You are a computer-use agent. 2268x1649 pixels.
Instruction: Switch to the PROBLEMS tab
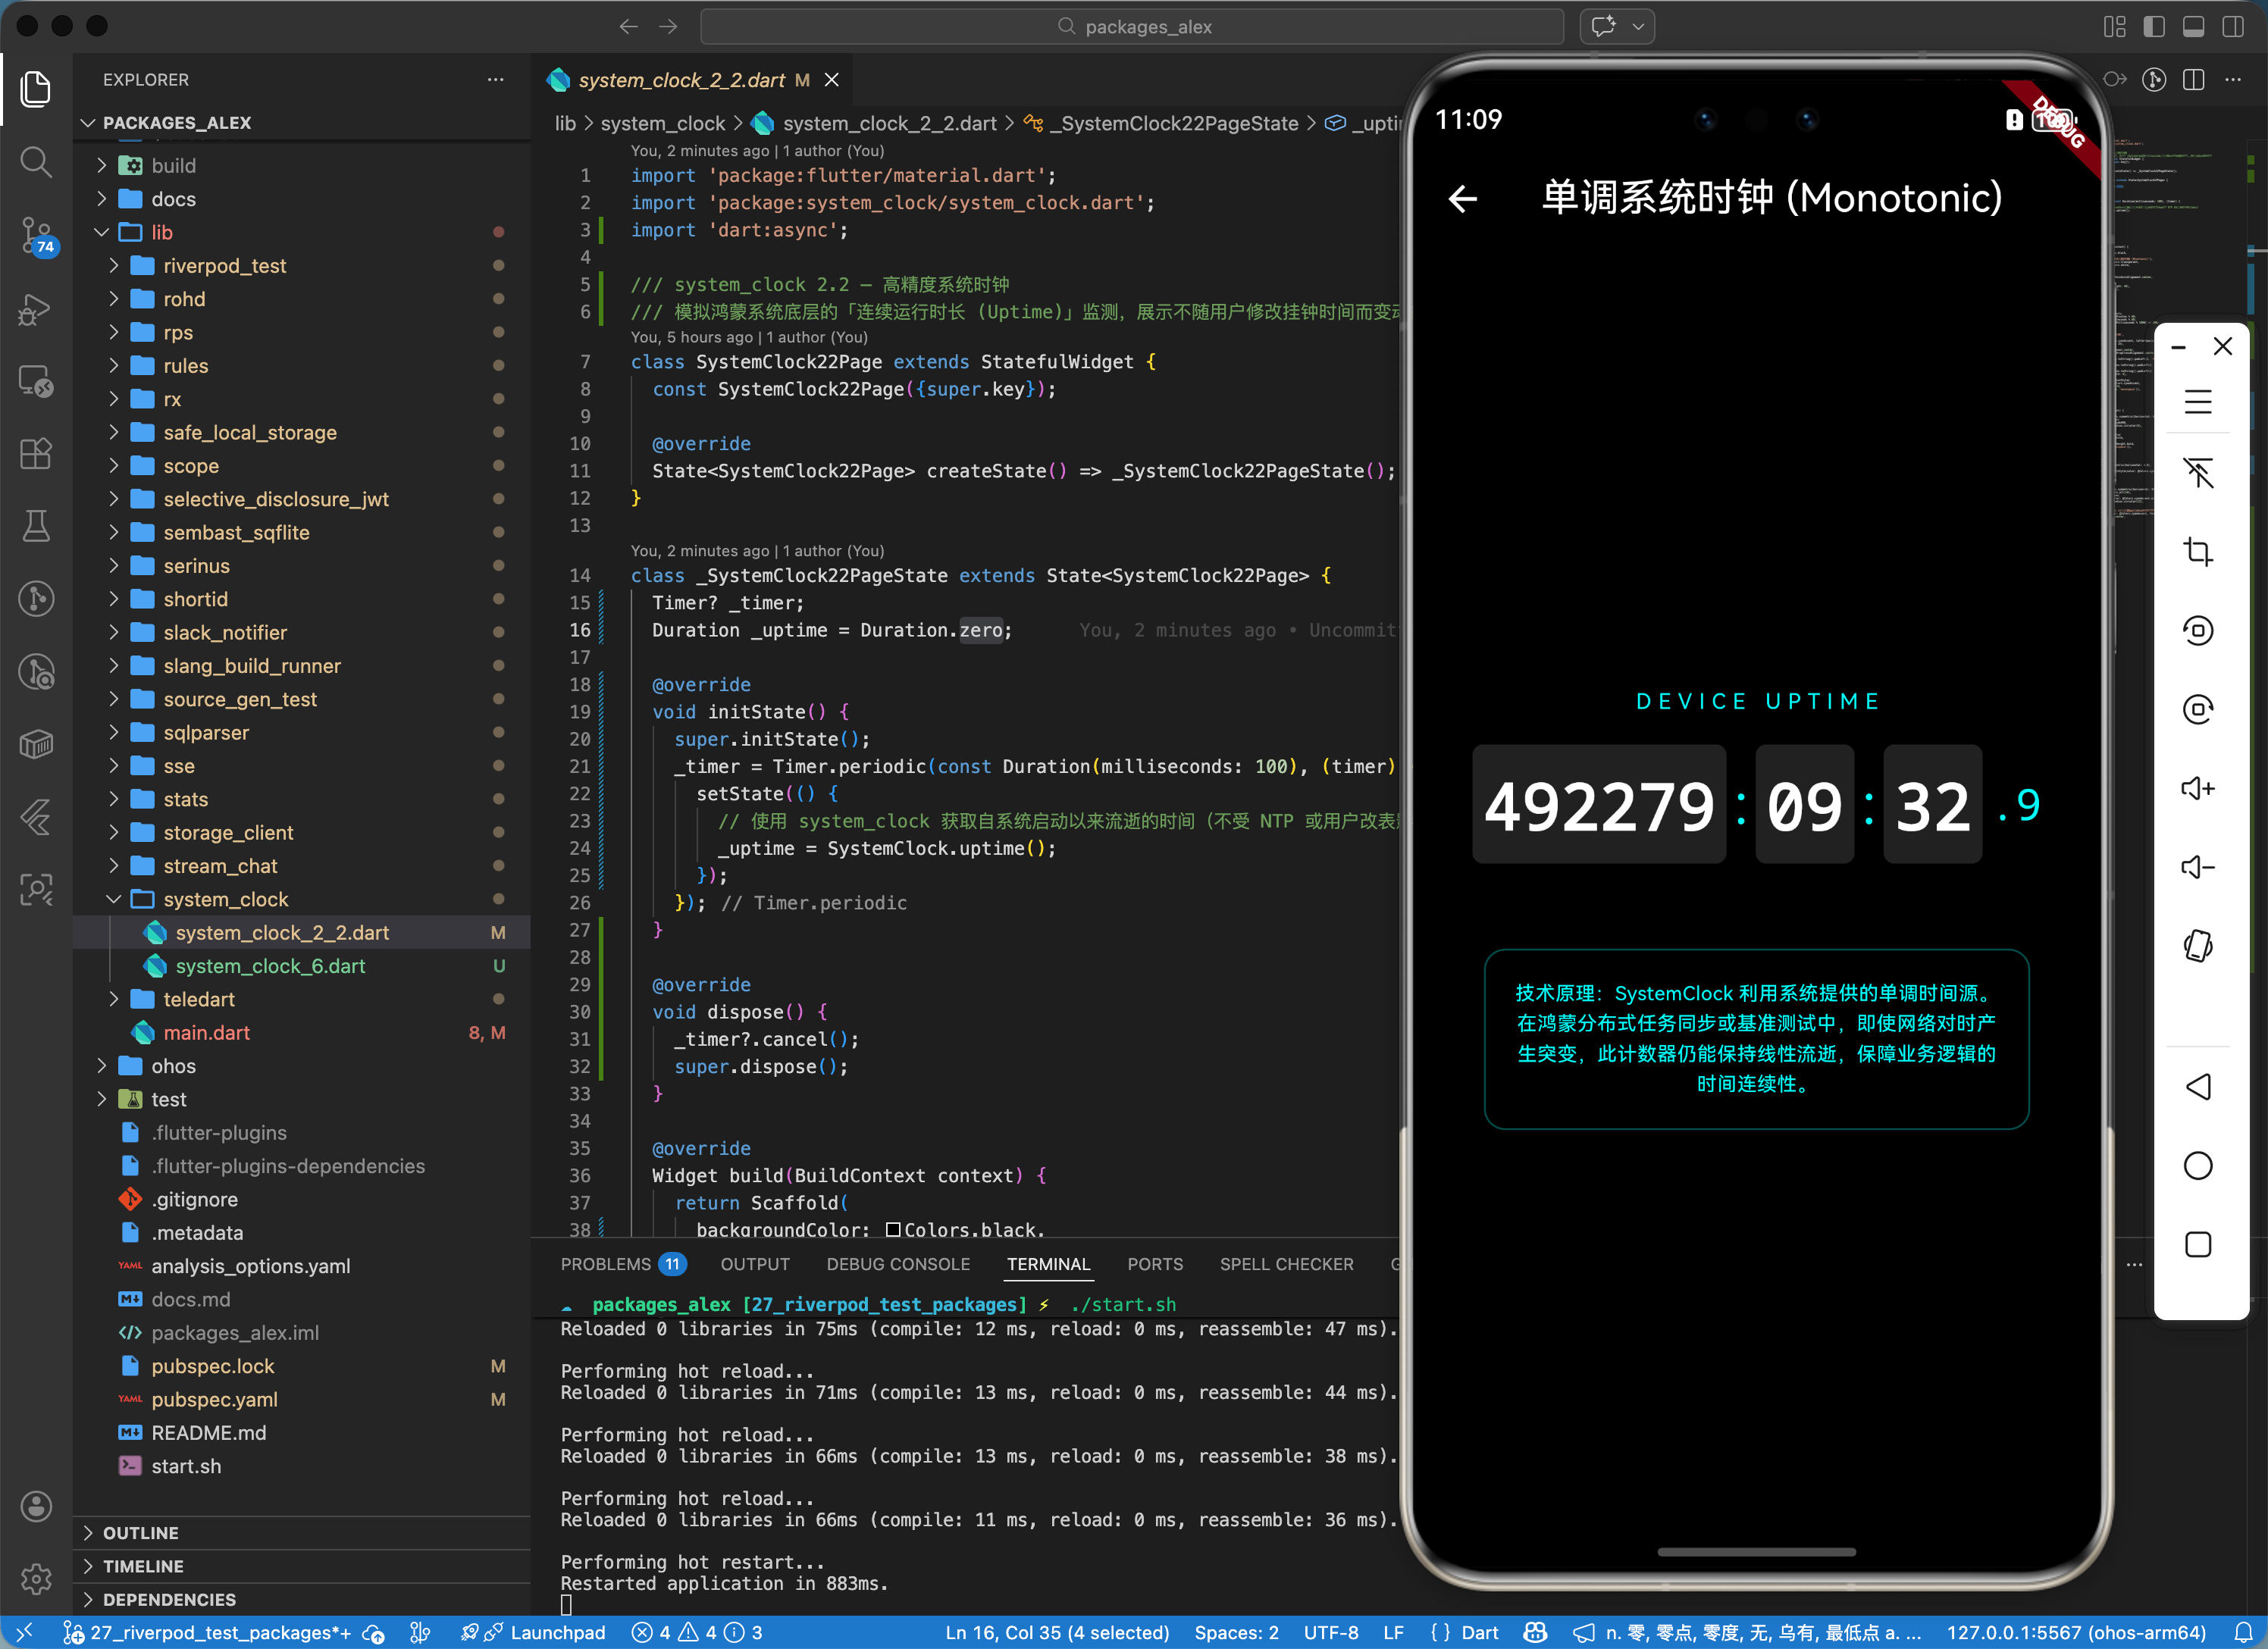coord(605,1264)
